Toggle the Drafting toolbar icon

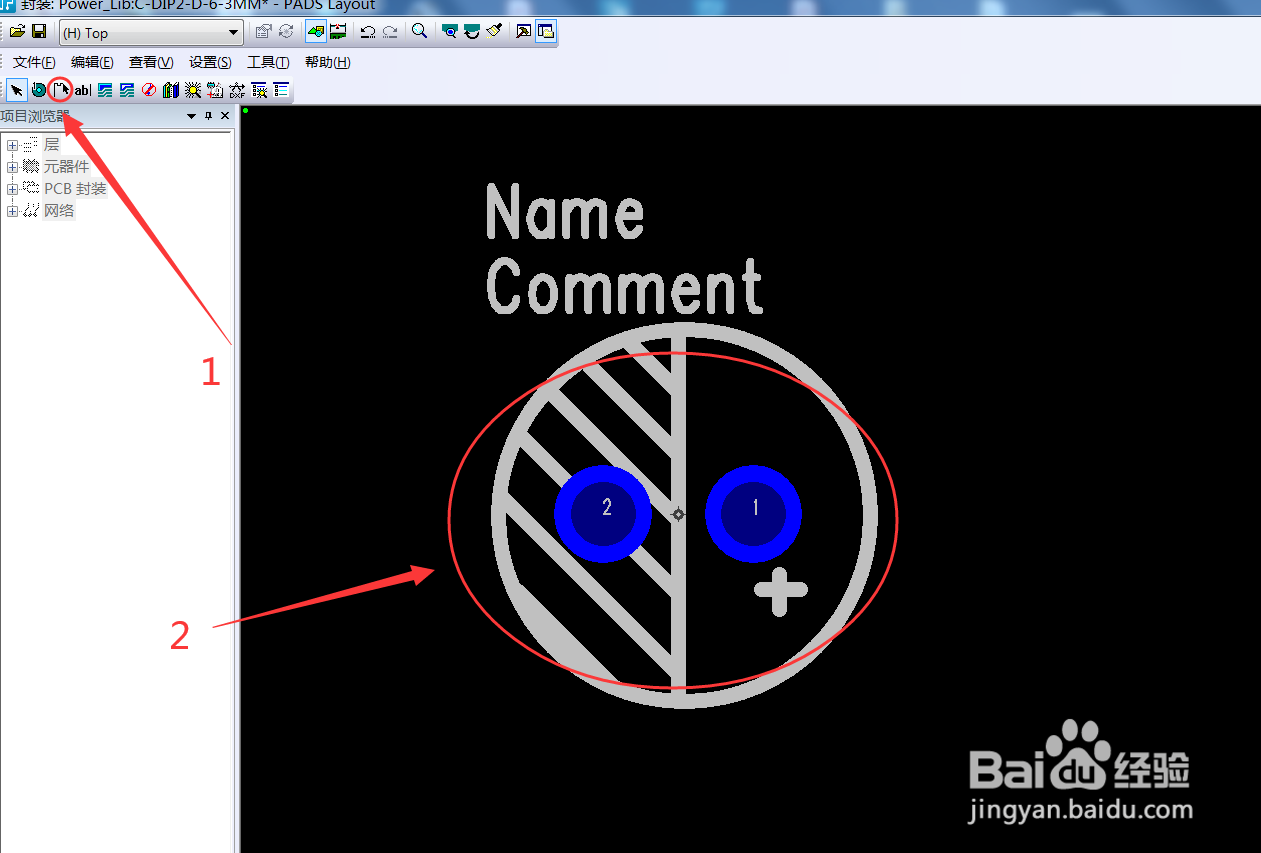(316, 32)
